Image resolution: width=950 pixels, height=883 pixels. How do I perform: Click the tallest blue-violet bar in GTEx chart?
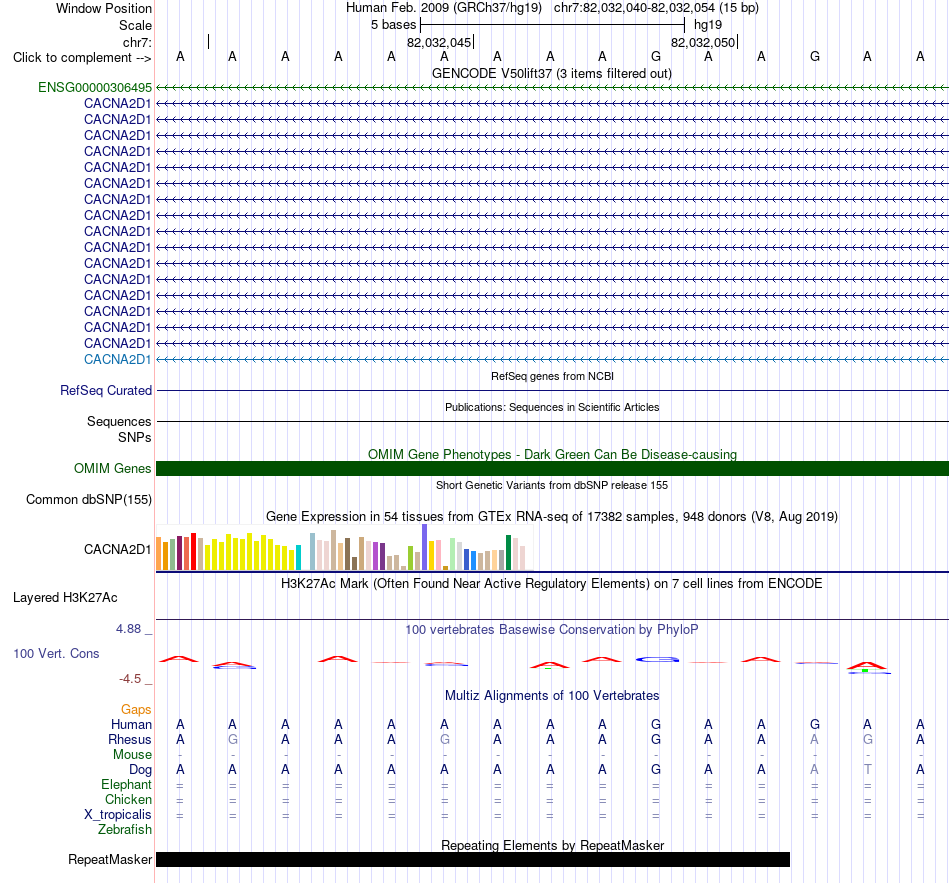tap(425, 547)
